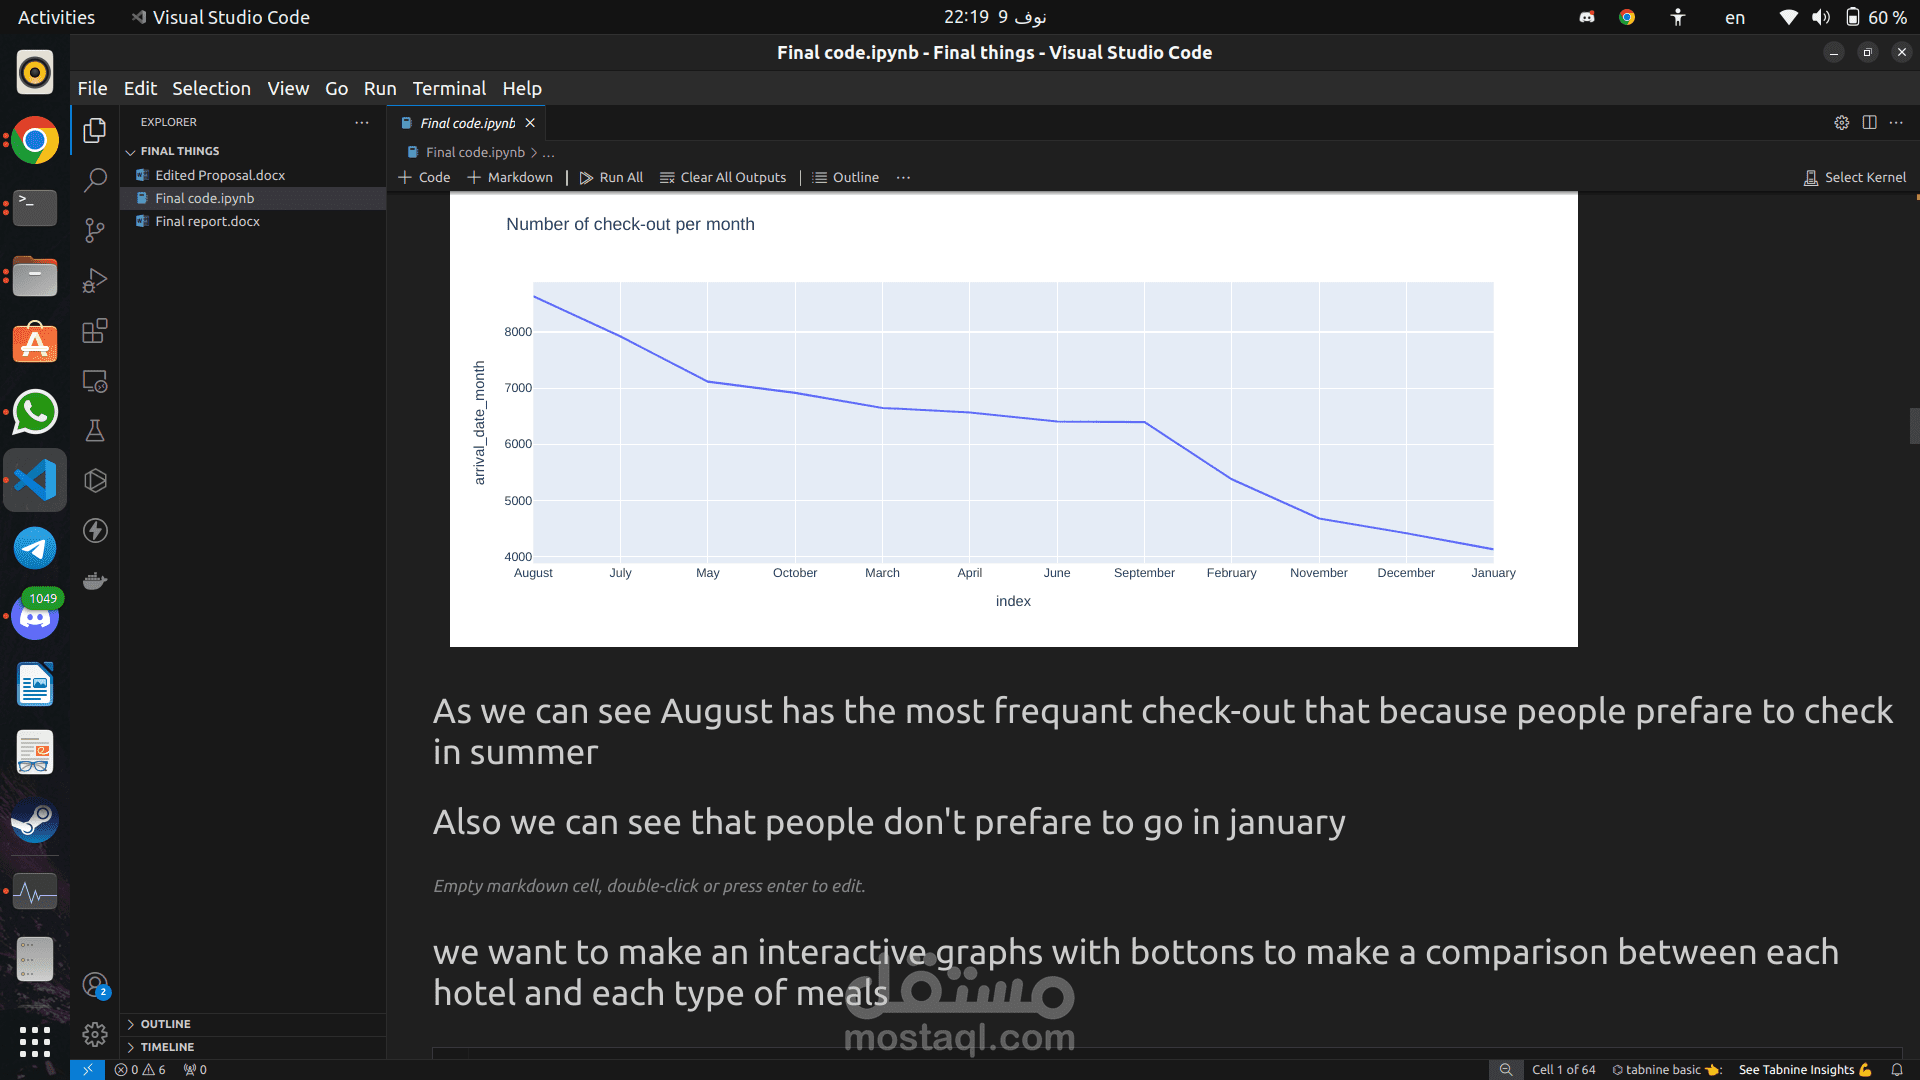Open the Search view in activity bar

(x=95, y=180)
